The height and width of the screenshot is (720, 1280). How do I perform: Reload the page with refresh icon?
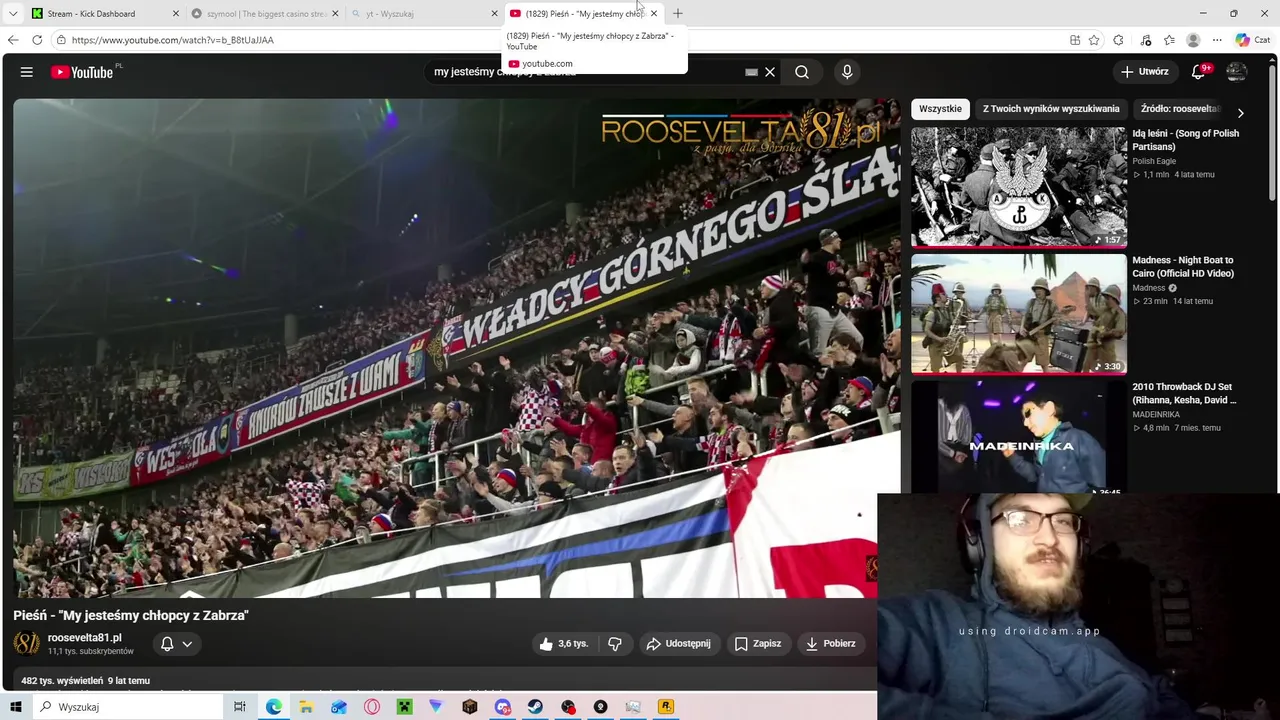click(37, 40)
